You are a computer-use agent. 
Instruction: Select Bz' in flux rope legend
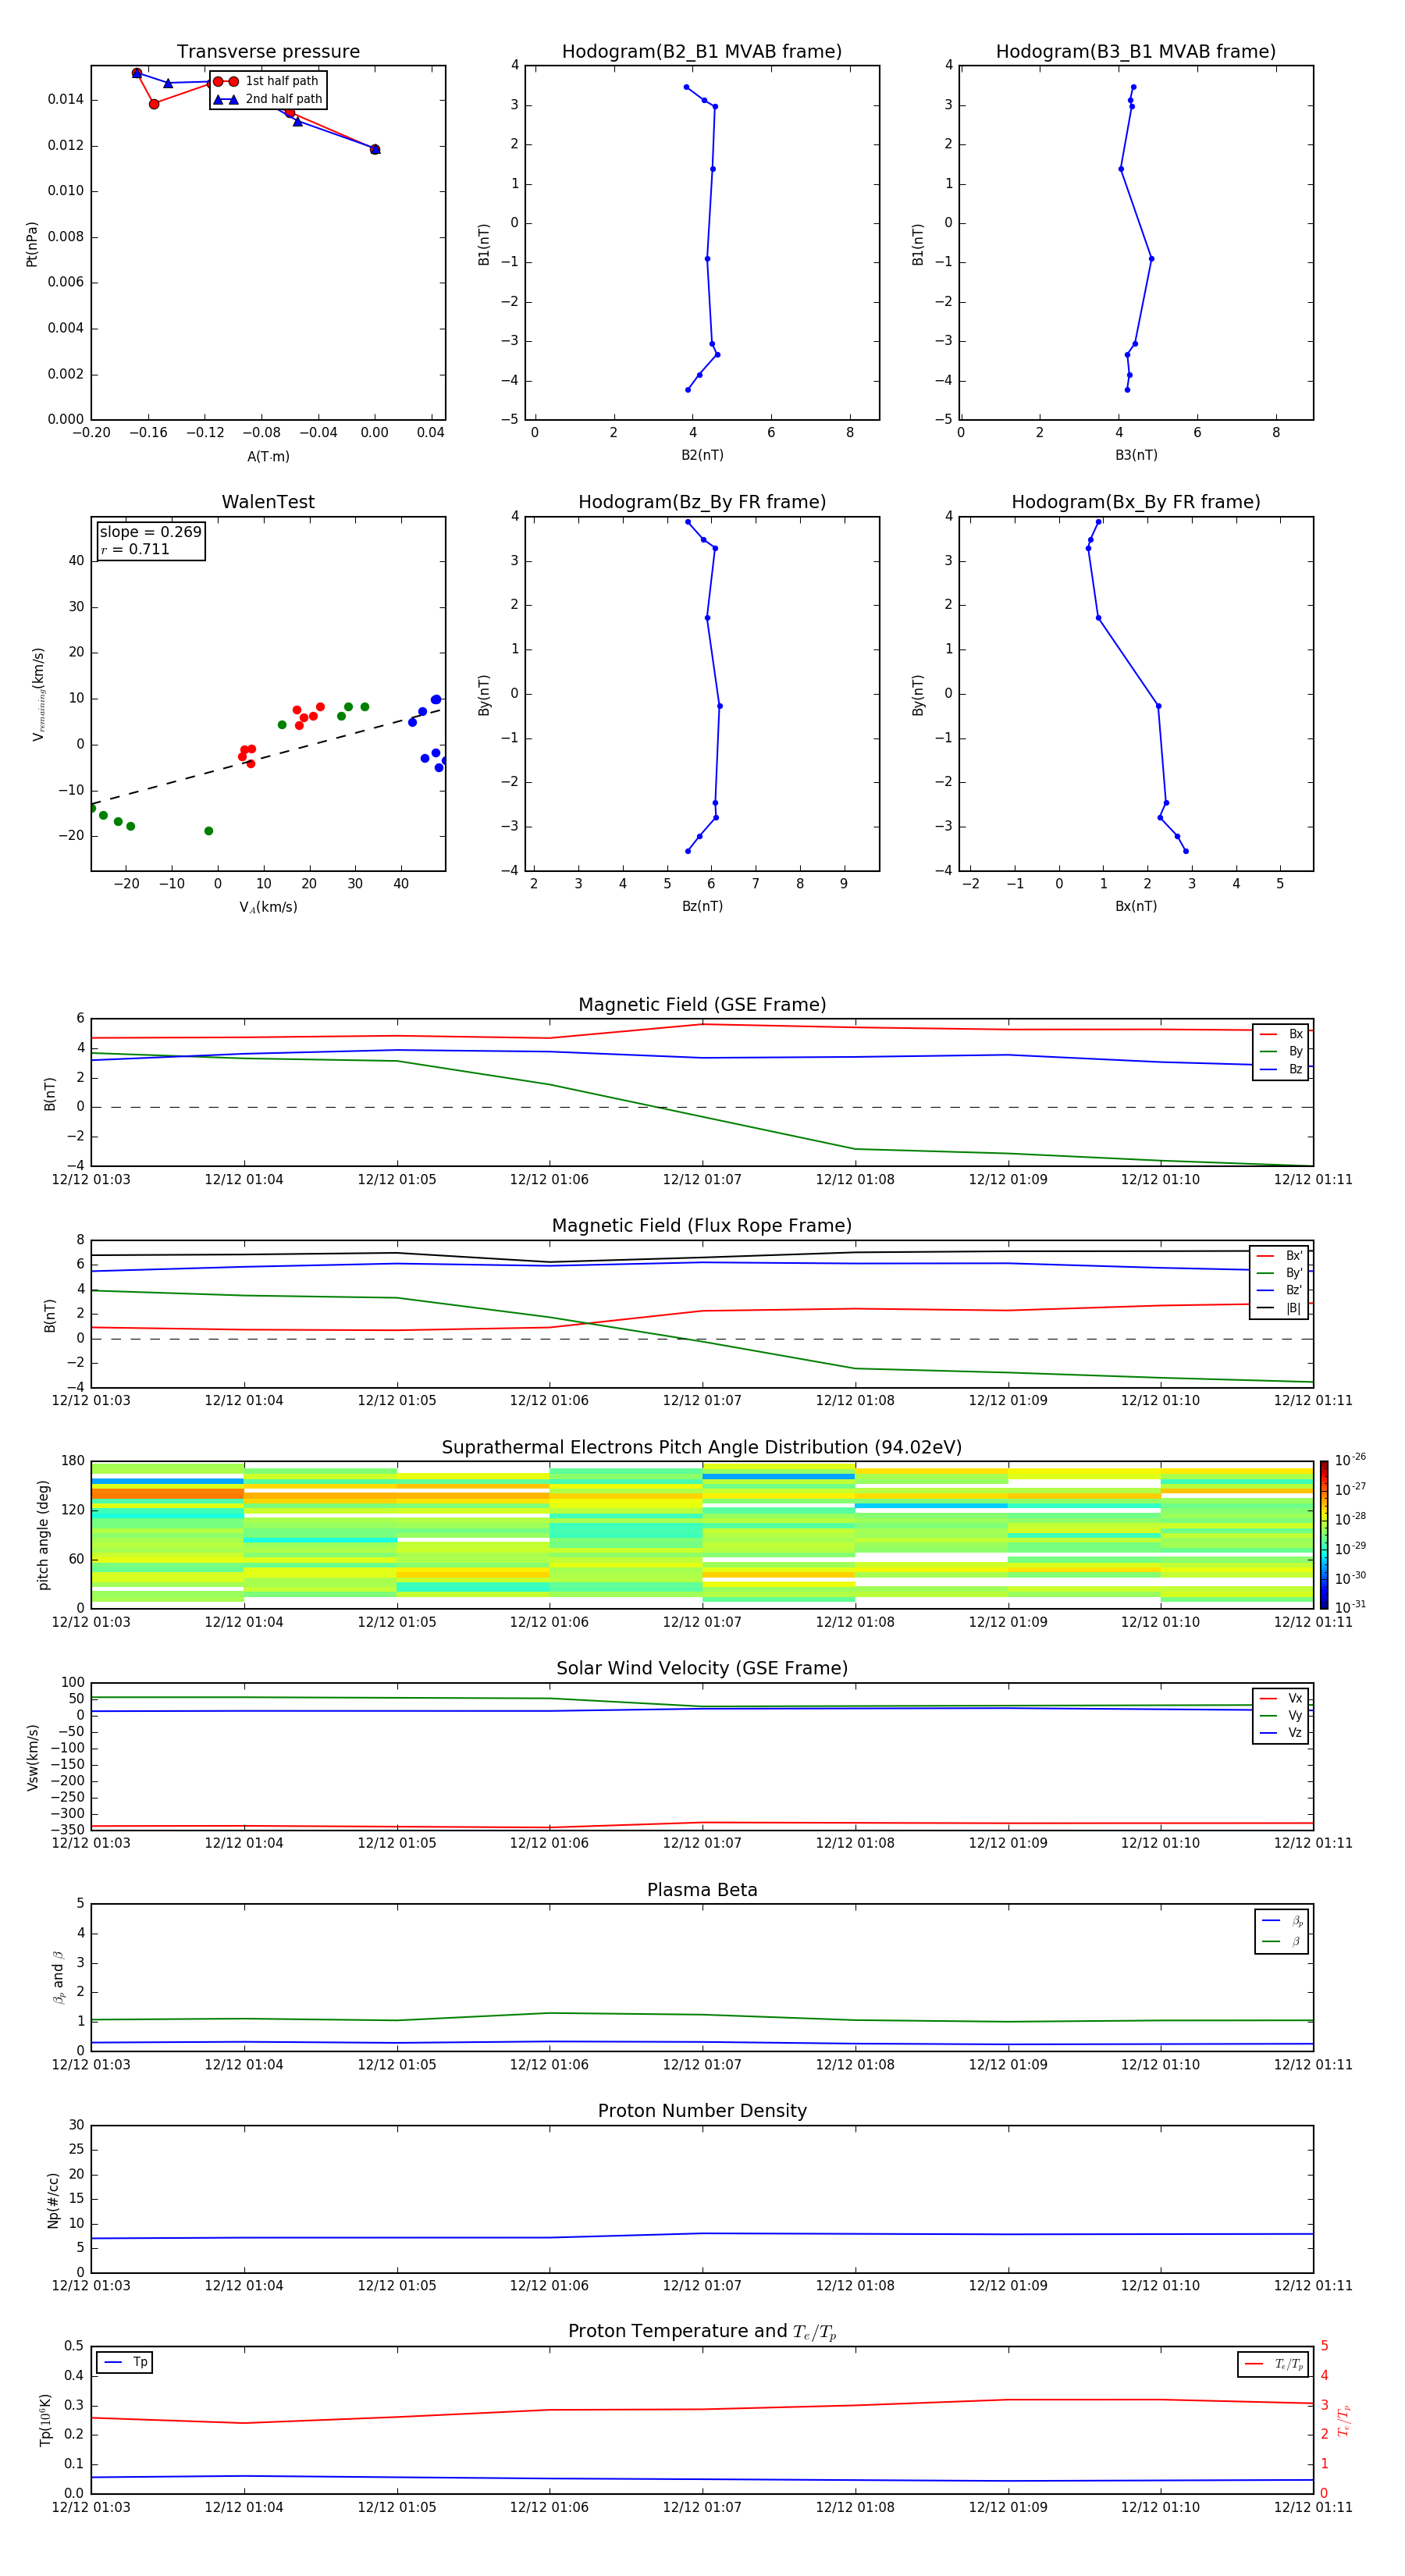pos(1280,1290)
